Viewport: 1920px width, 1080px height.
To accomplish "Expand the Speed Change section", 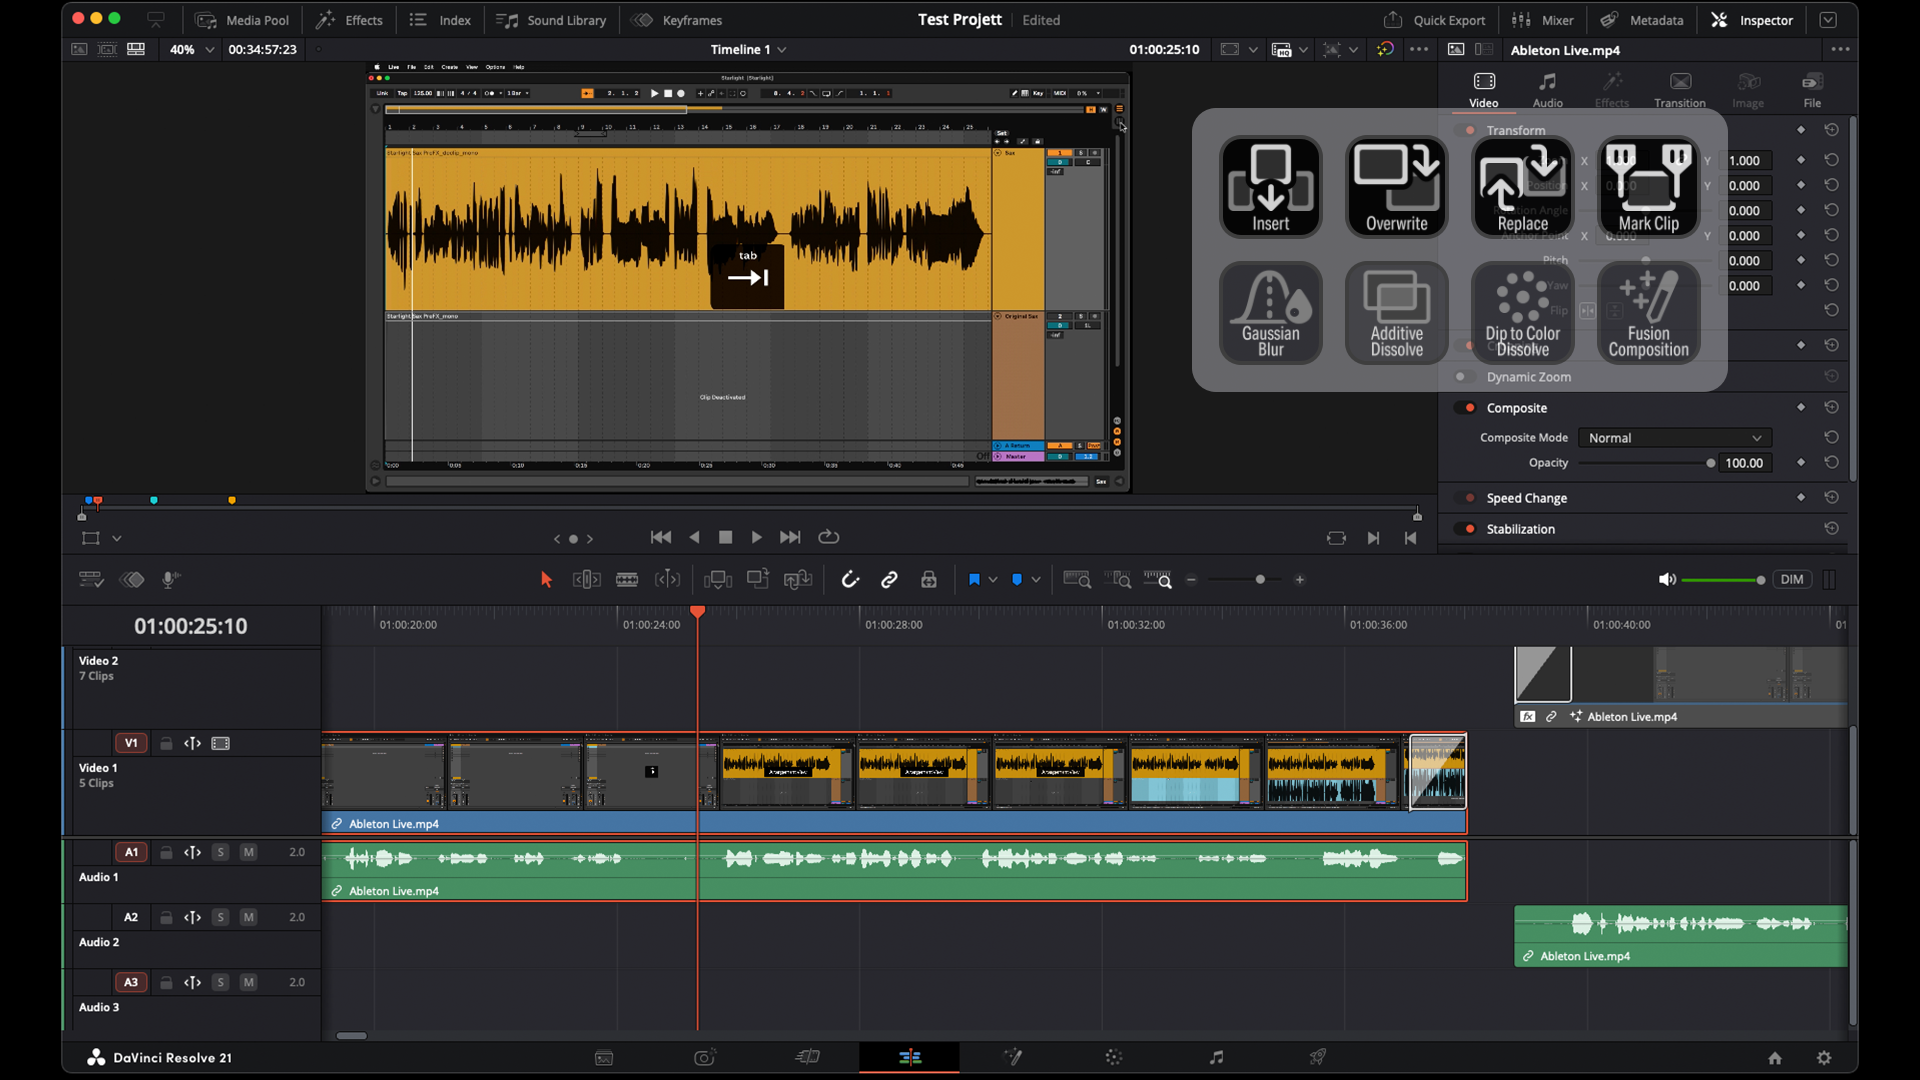I will (x=1526, y=498).
